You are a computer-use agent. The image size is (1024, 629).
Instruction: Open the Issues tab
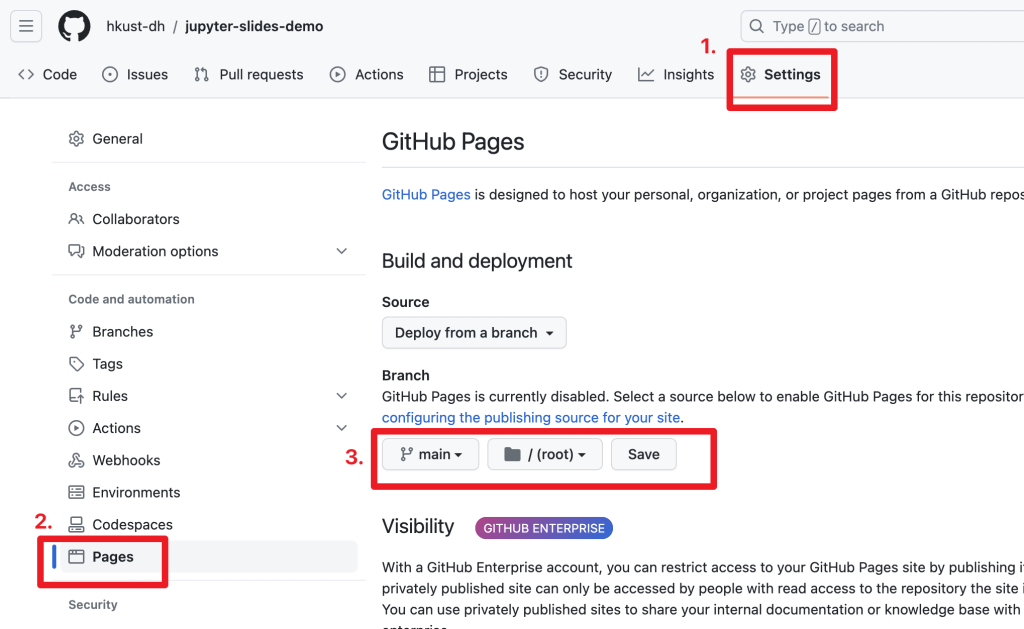click(135, 74)
